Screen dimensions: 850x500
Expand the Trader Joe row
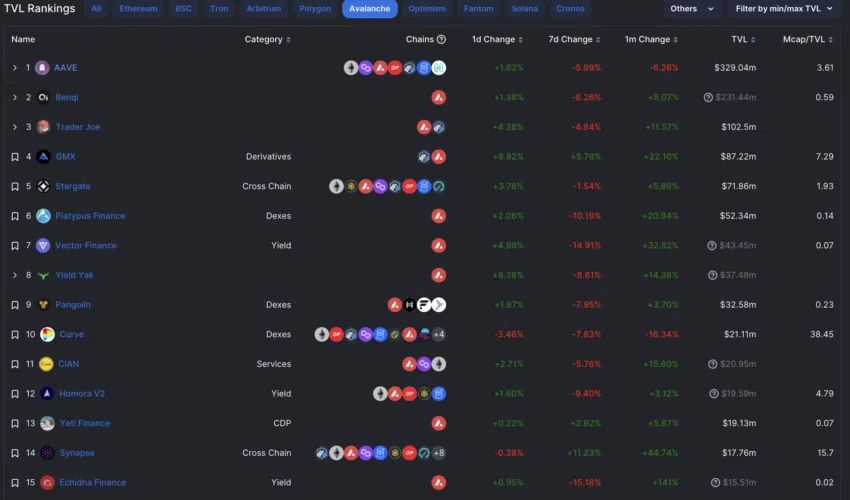click(x=15, y=127)
